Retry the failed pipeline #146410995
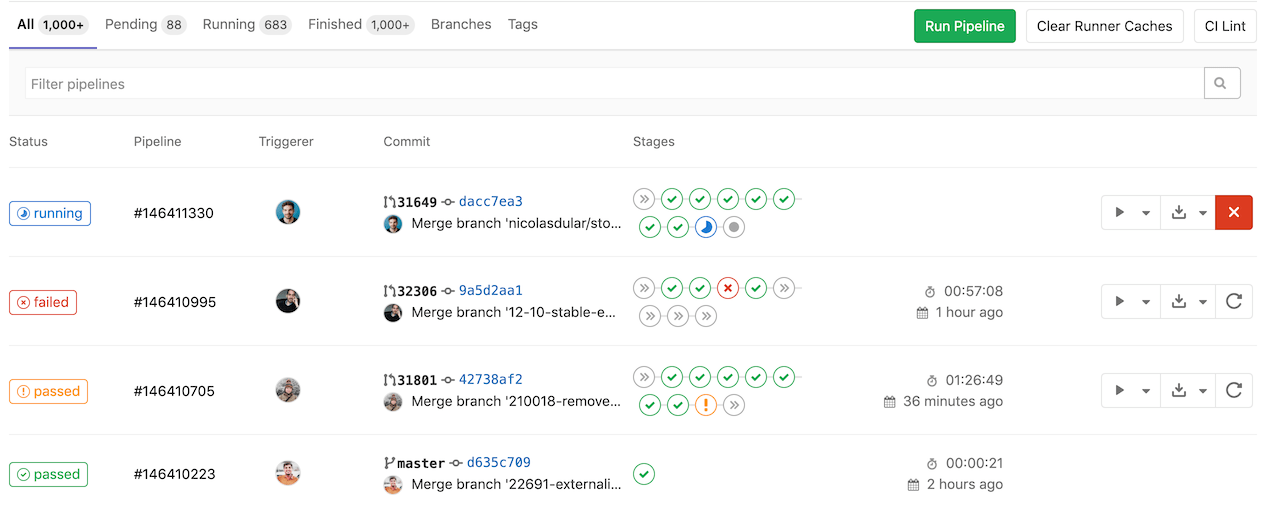 [1233, 302]
